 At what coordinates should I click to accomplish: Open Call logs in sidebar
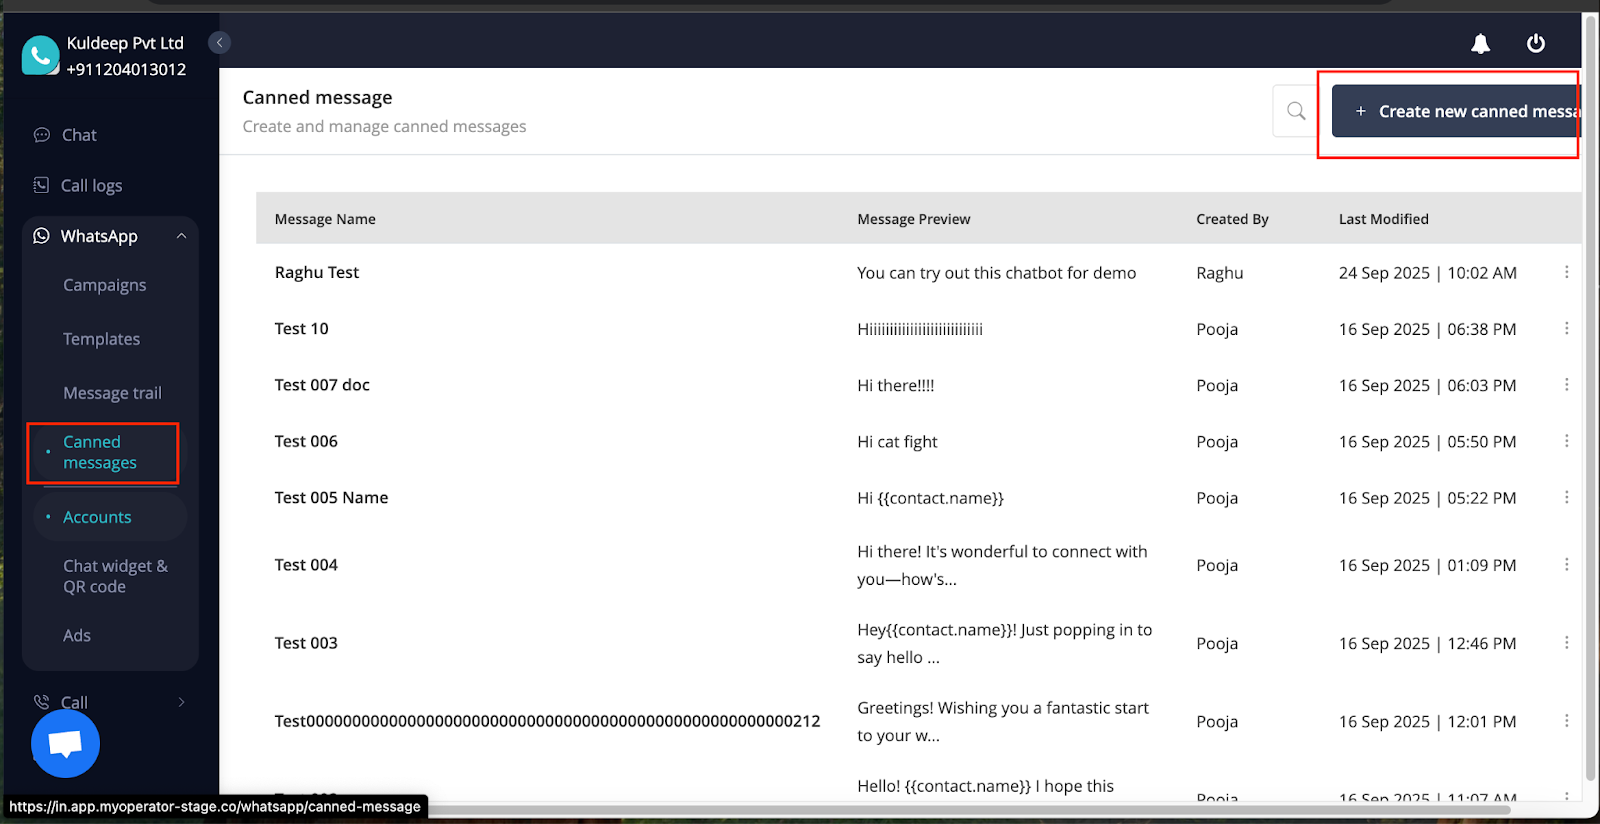(91, 185)
